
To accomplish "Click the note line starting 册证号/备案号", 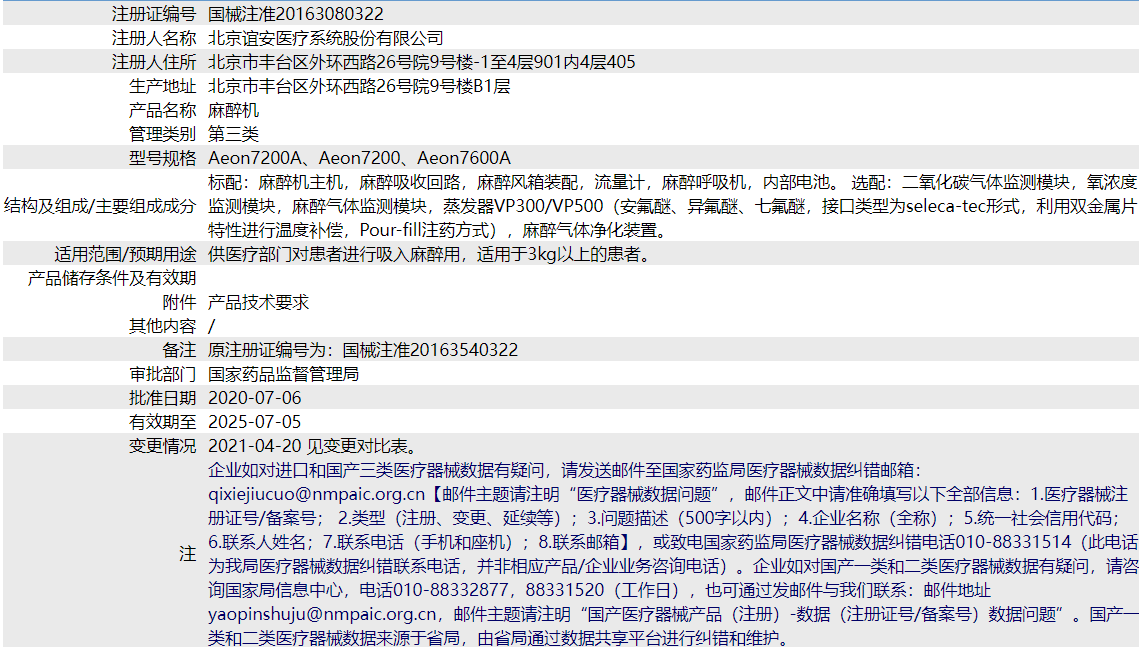I will 664,518.
